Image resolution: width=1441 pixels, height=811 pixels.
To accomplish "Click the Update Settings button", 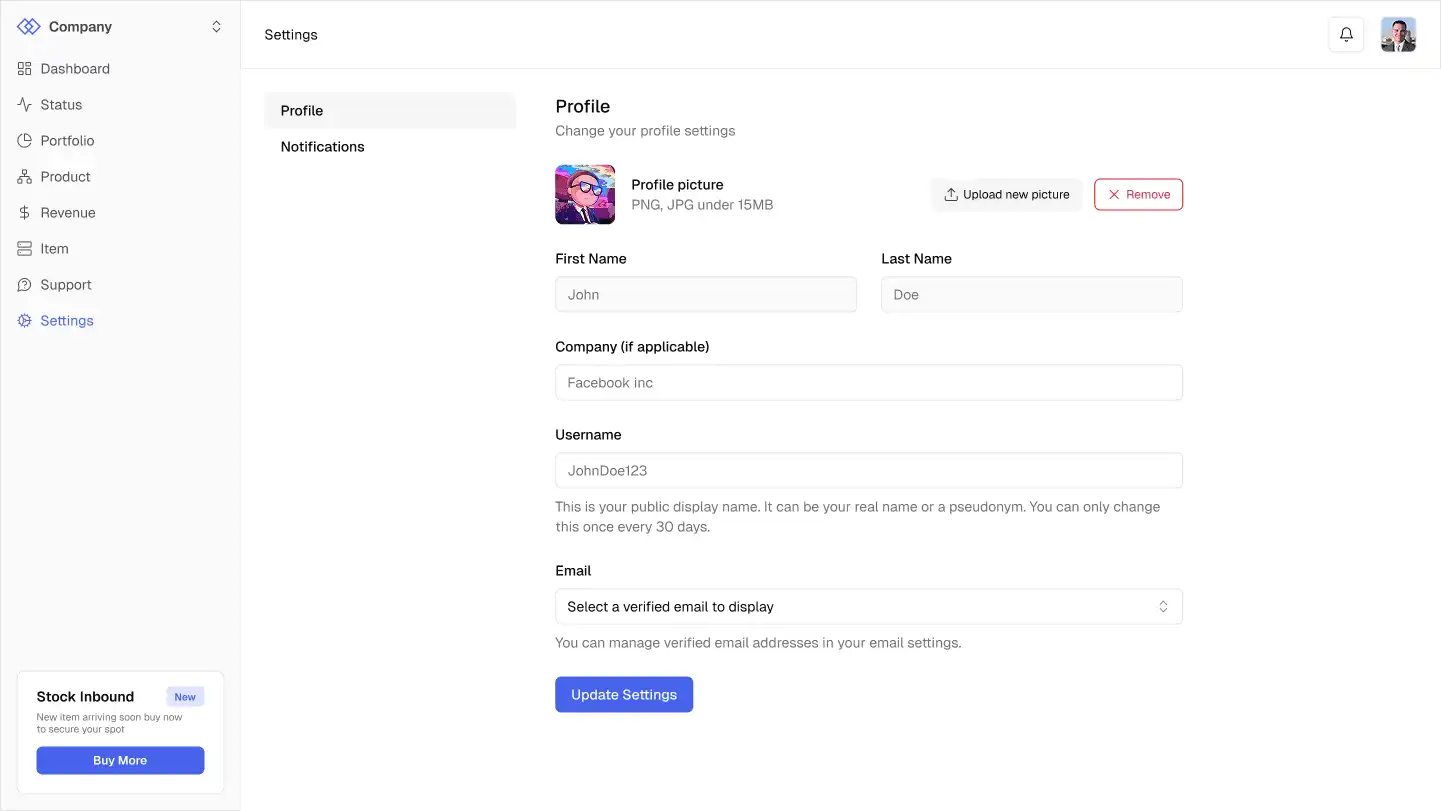I will tap(624, 695).
